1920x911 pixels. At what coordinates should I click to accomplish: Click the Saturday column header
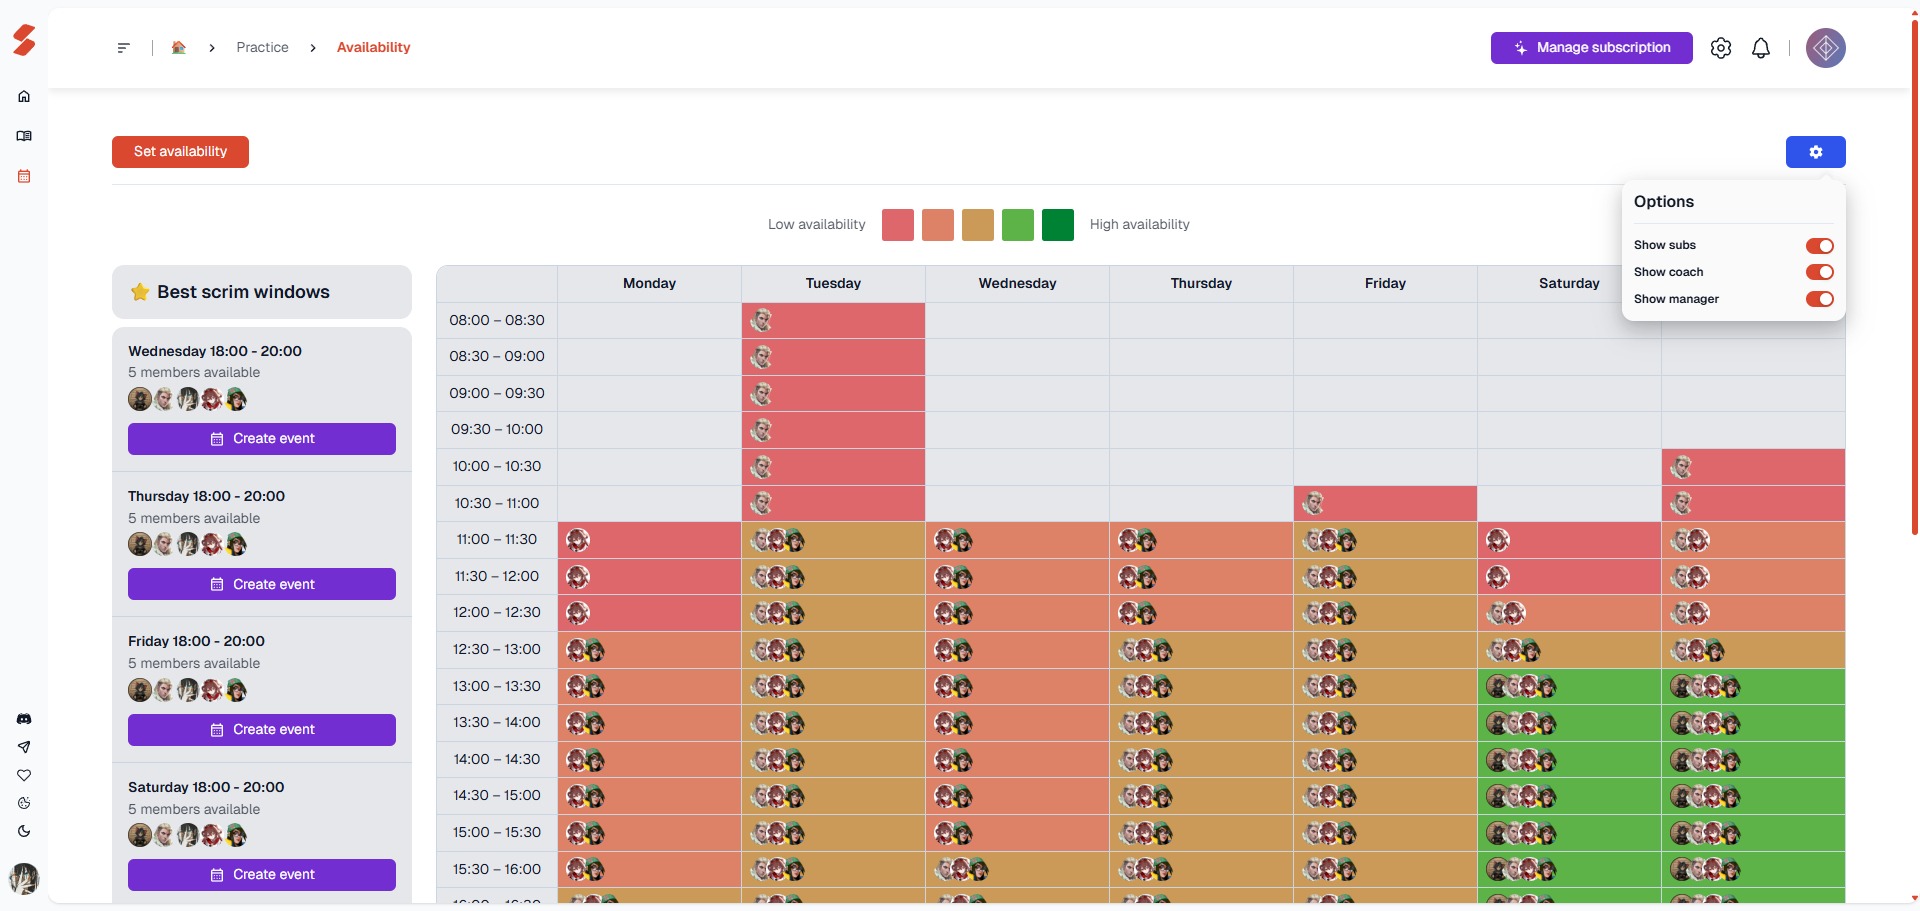[x=1569, y=284]
